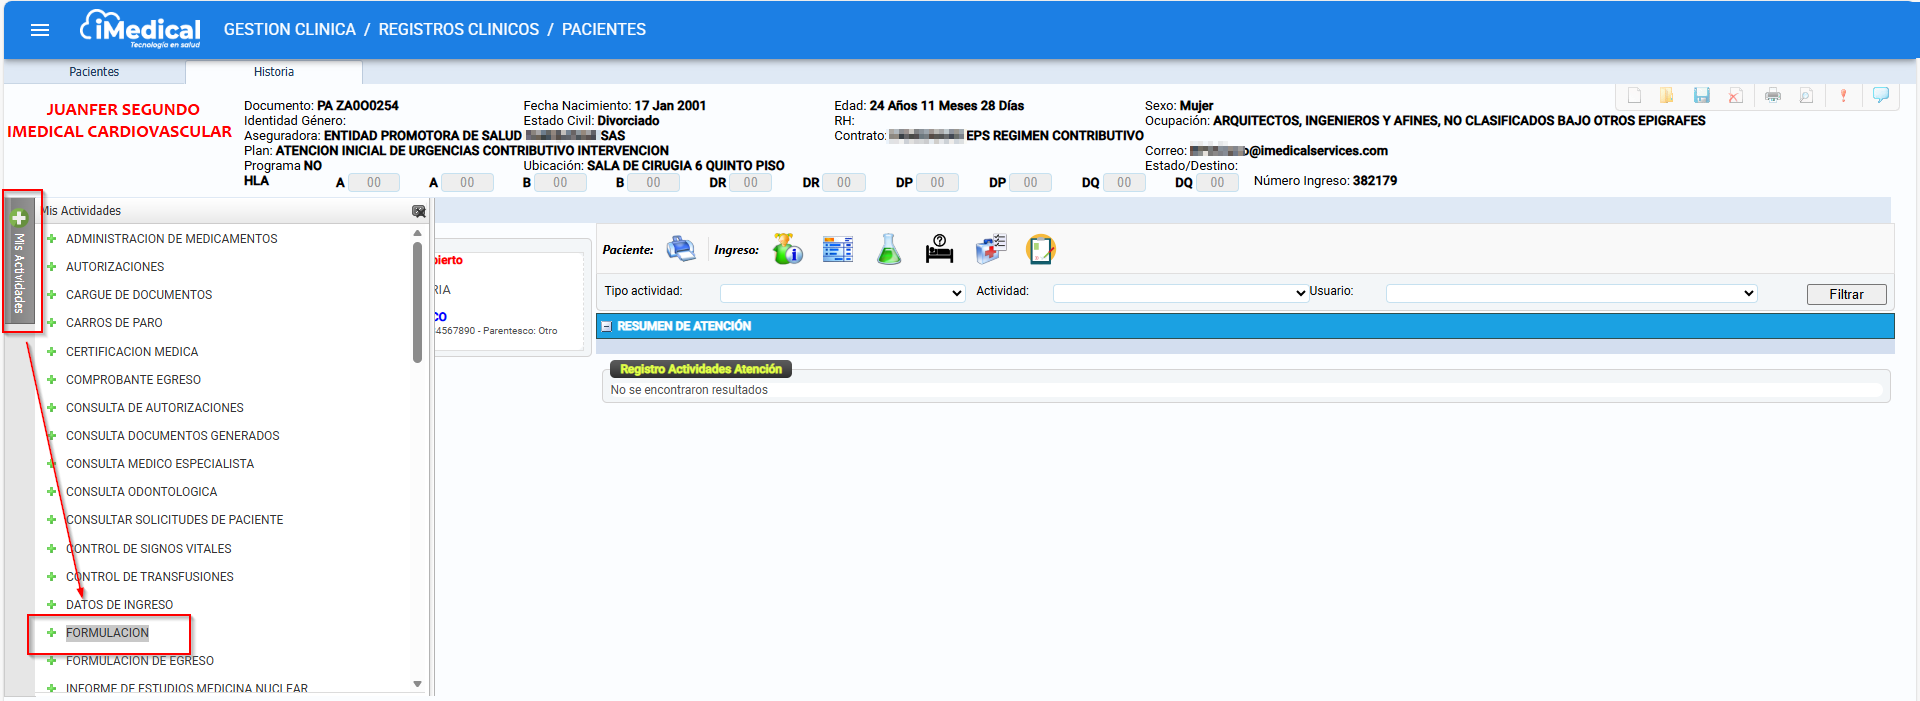Screen dimensions: 1920x701
Task: Open the Actividad dropdown
Action: 1181,293
